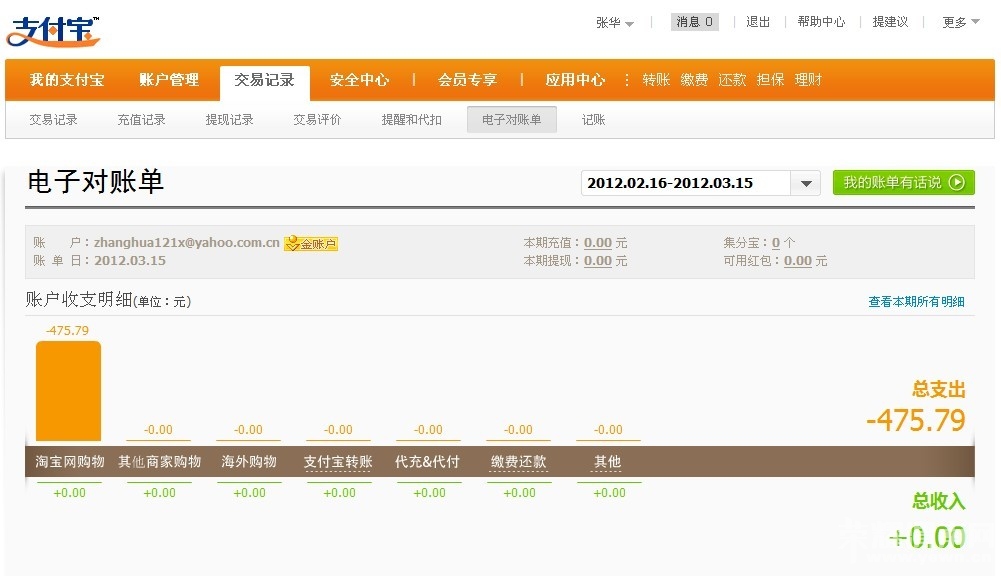
Task: Click the 还款 shortcut
Action: (x=732, y=80)
